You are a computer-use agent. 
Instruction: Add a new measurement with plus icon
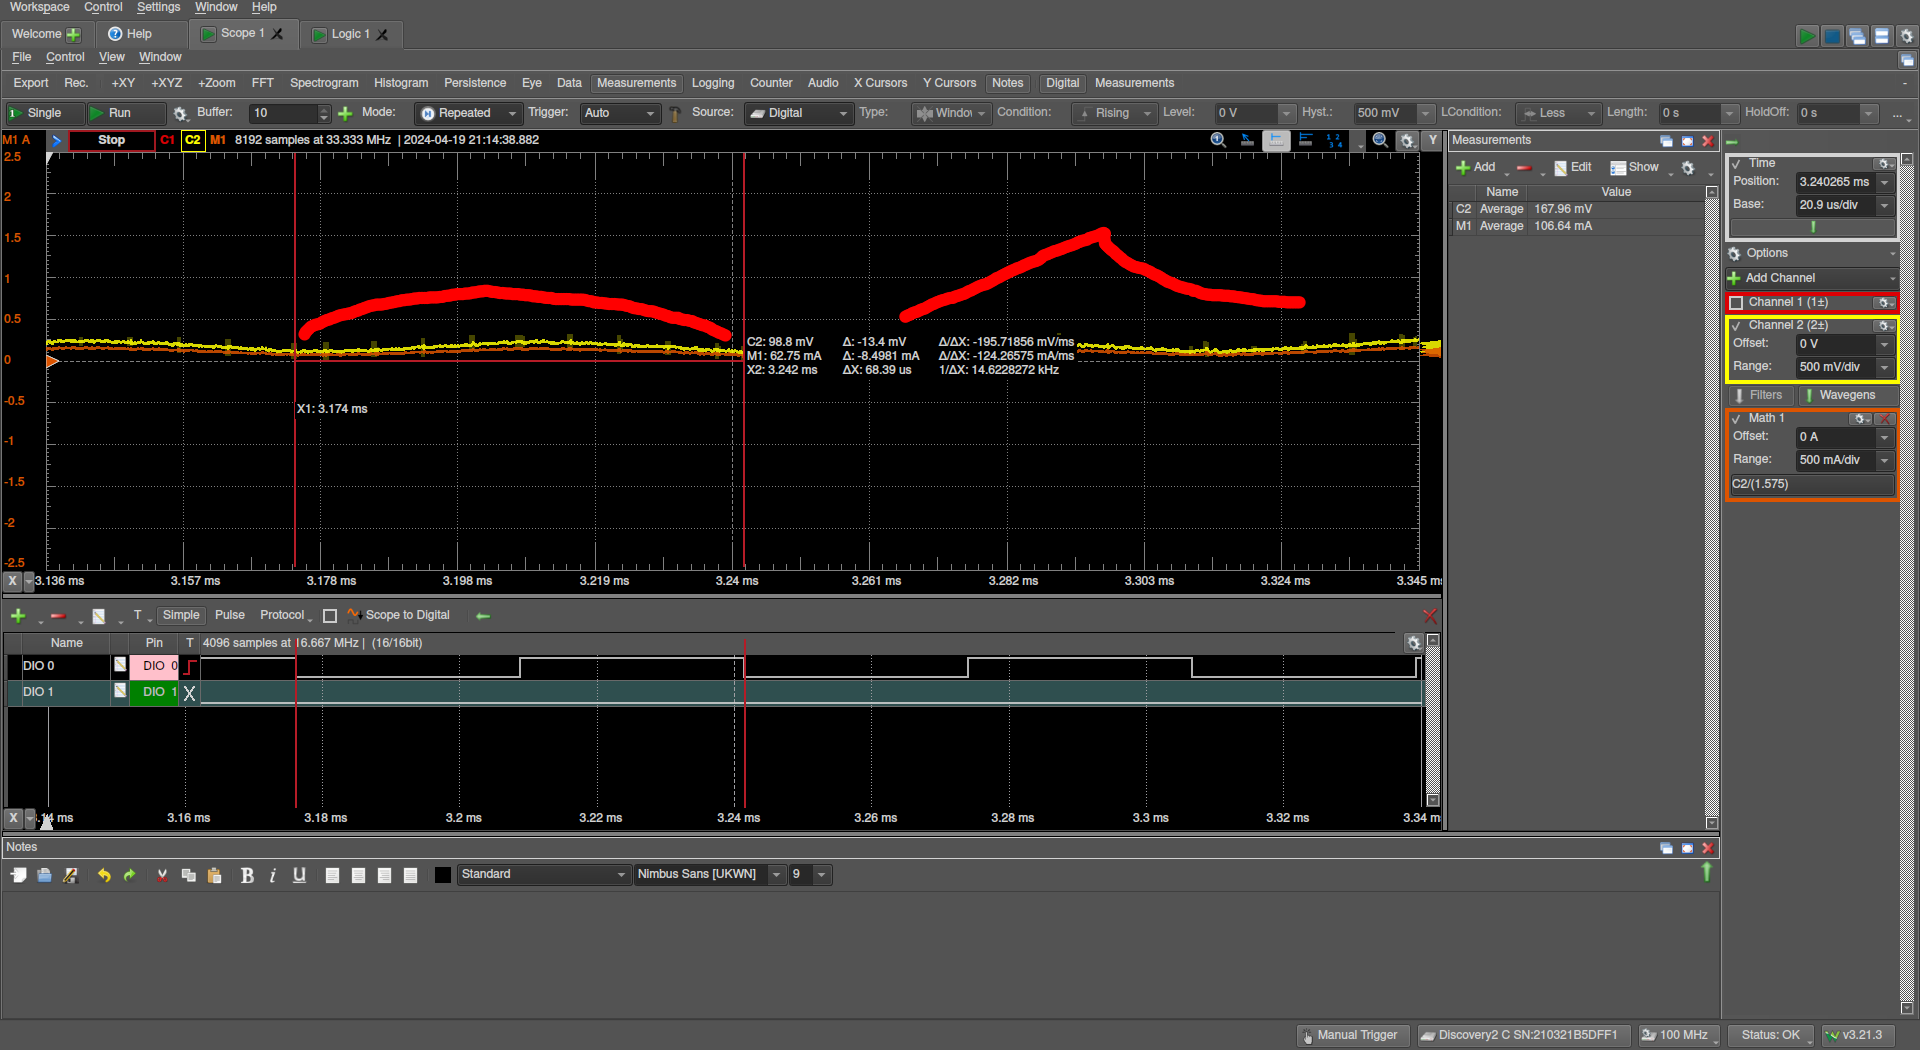pyautogui.click(x=1476, y=167)
